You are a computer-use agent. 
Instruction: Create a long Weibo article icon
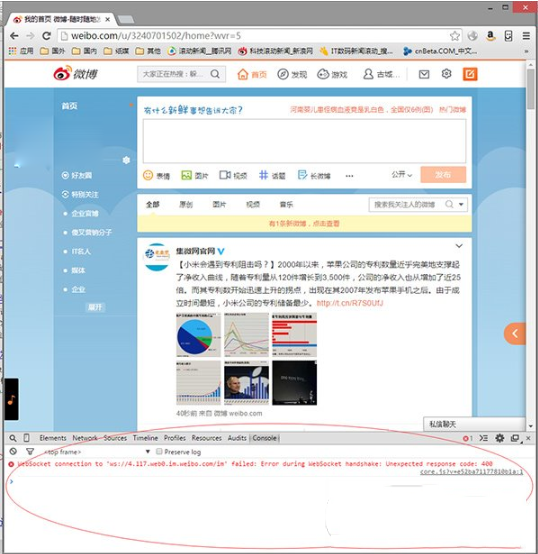[x=302, y=175]
